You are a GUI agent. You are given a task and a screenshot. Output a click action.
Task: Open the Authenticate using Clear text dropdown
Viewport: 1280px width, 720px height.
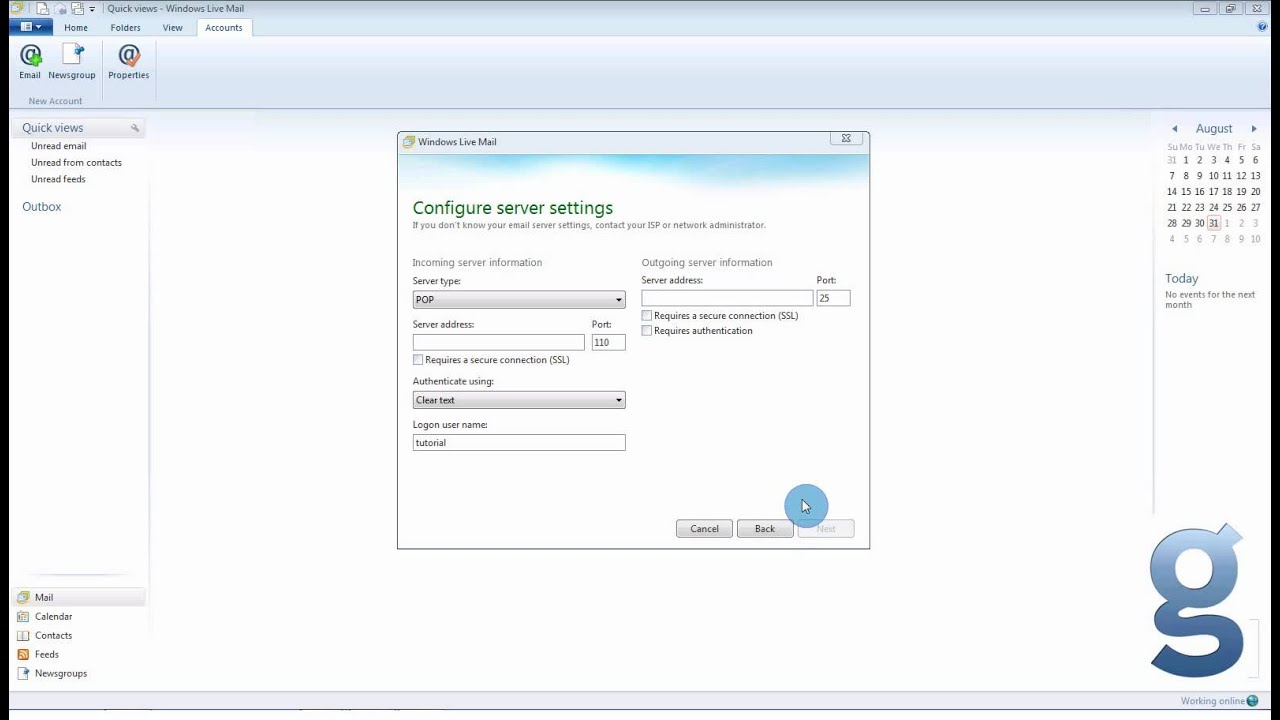click(519, 400)
